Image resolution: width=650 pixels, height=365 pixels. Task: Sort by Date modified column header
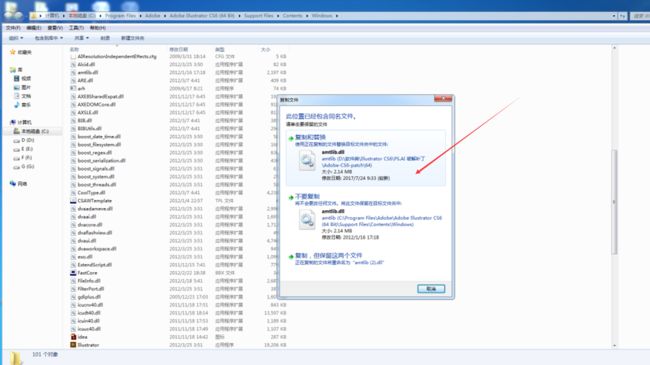[x=179, y=49]
